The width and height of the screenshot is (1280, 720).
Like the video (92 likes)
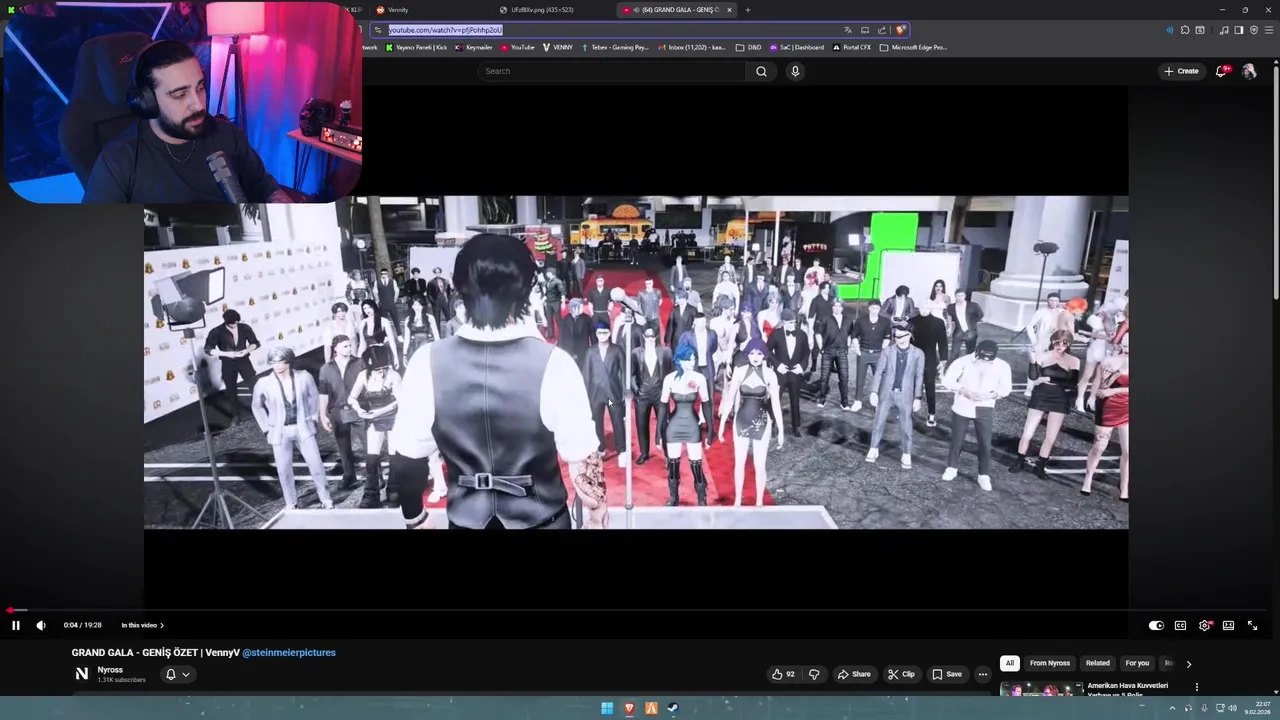[x=783, y=674]
